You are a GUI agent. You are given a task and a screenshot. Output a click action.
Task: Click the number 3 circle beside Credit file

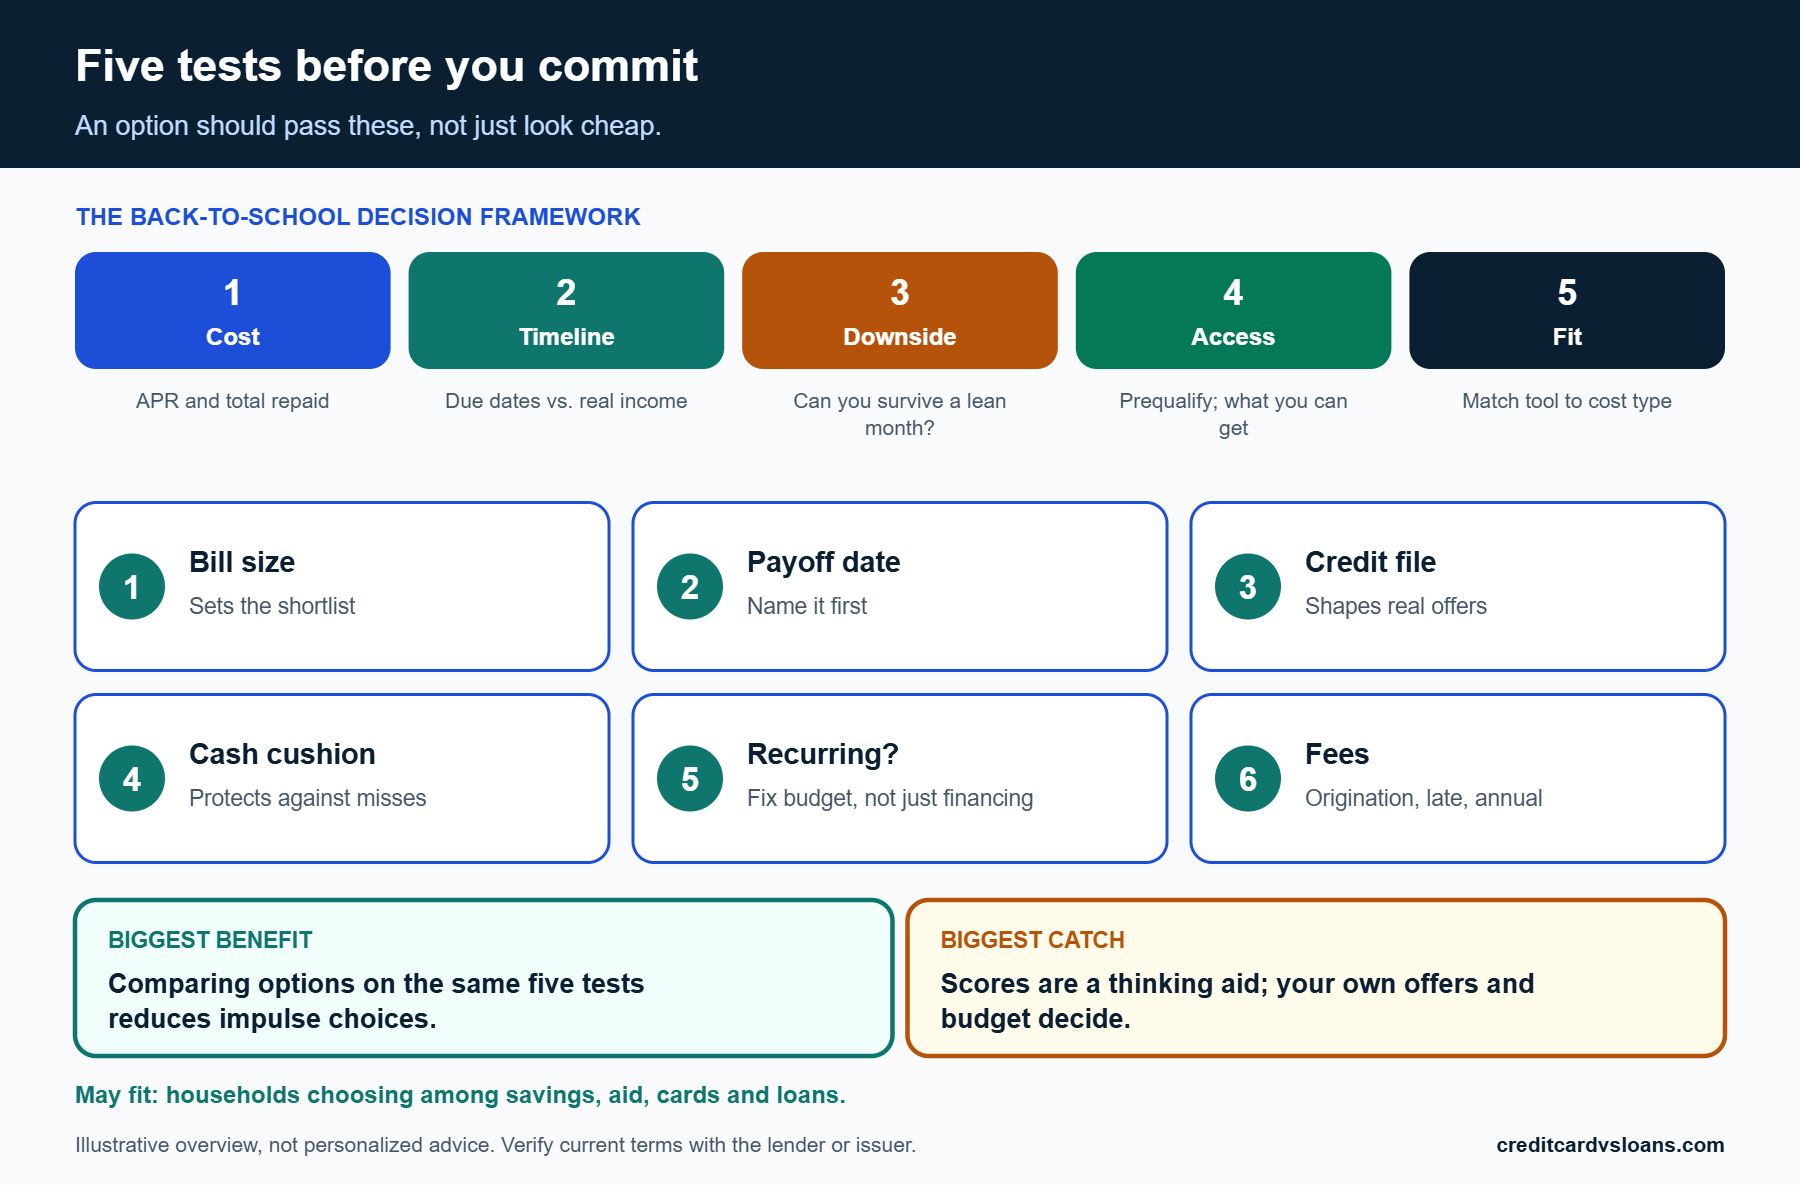click(x=1248, y=587)
